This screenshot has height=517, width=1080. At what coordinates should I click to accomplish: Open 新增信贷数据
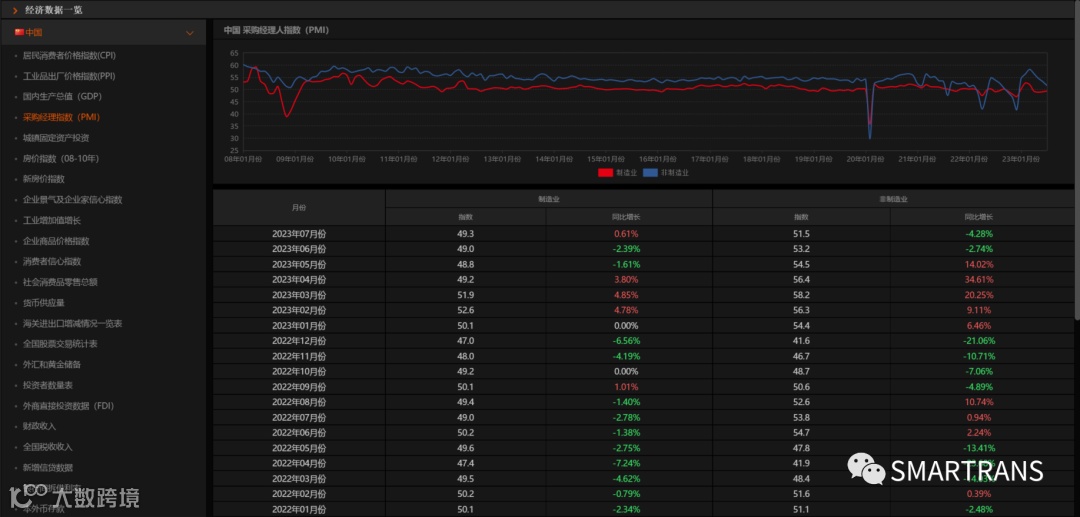48,467
